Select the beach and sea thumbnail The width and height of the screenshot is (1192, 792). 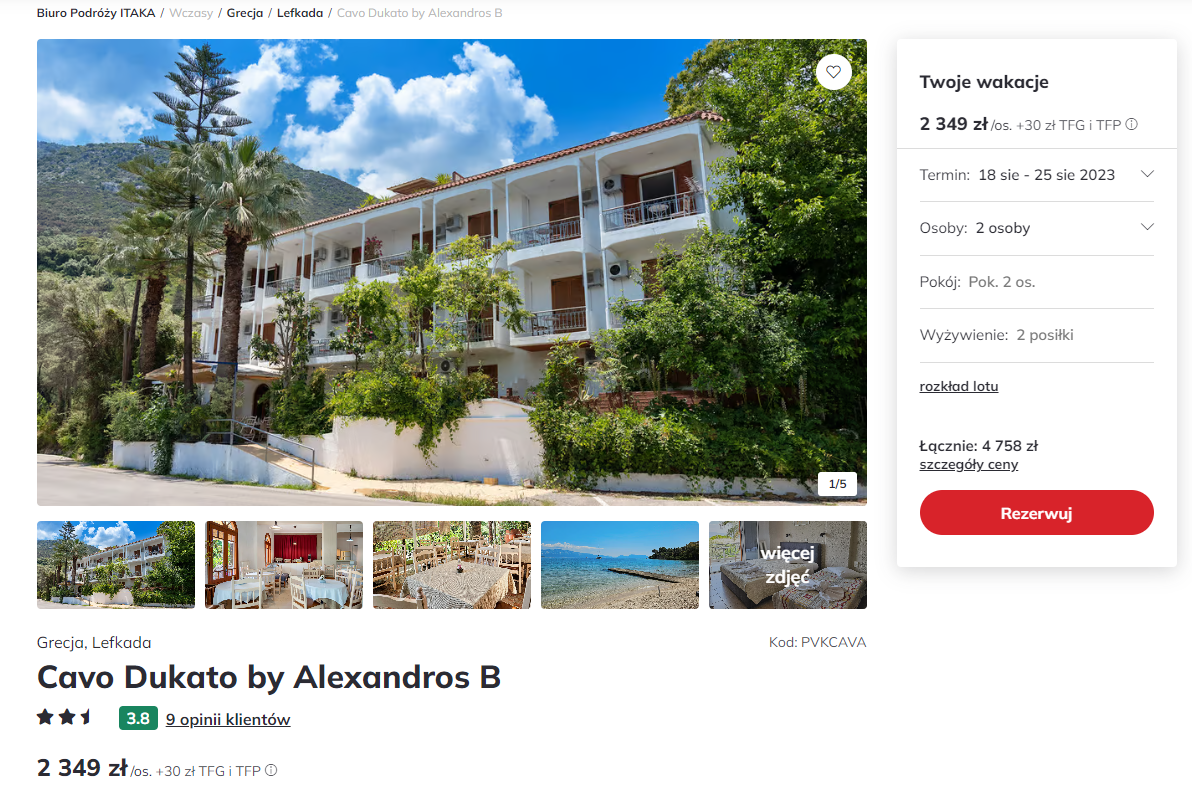tap(620, 565)
